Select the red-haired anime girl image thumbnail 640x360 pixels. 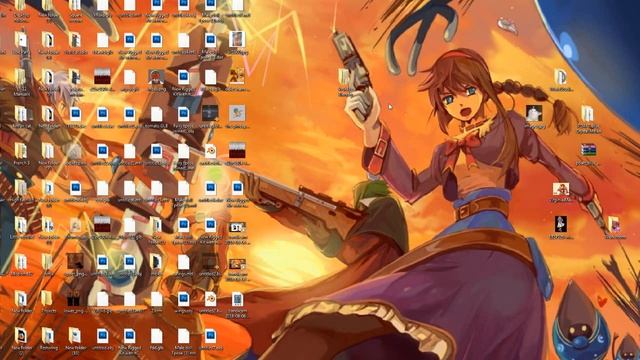coord(561,189)
